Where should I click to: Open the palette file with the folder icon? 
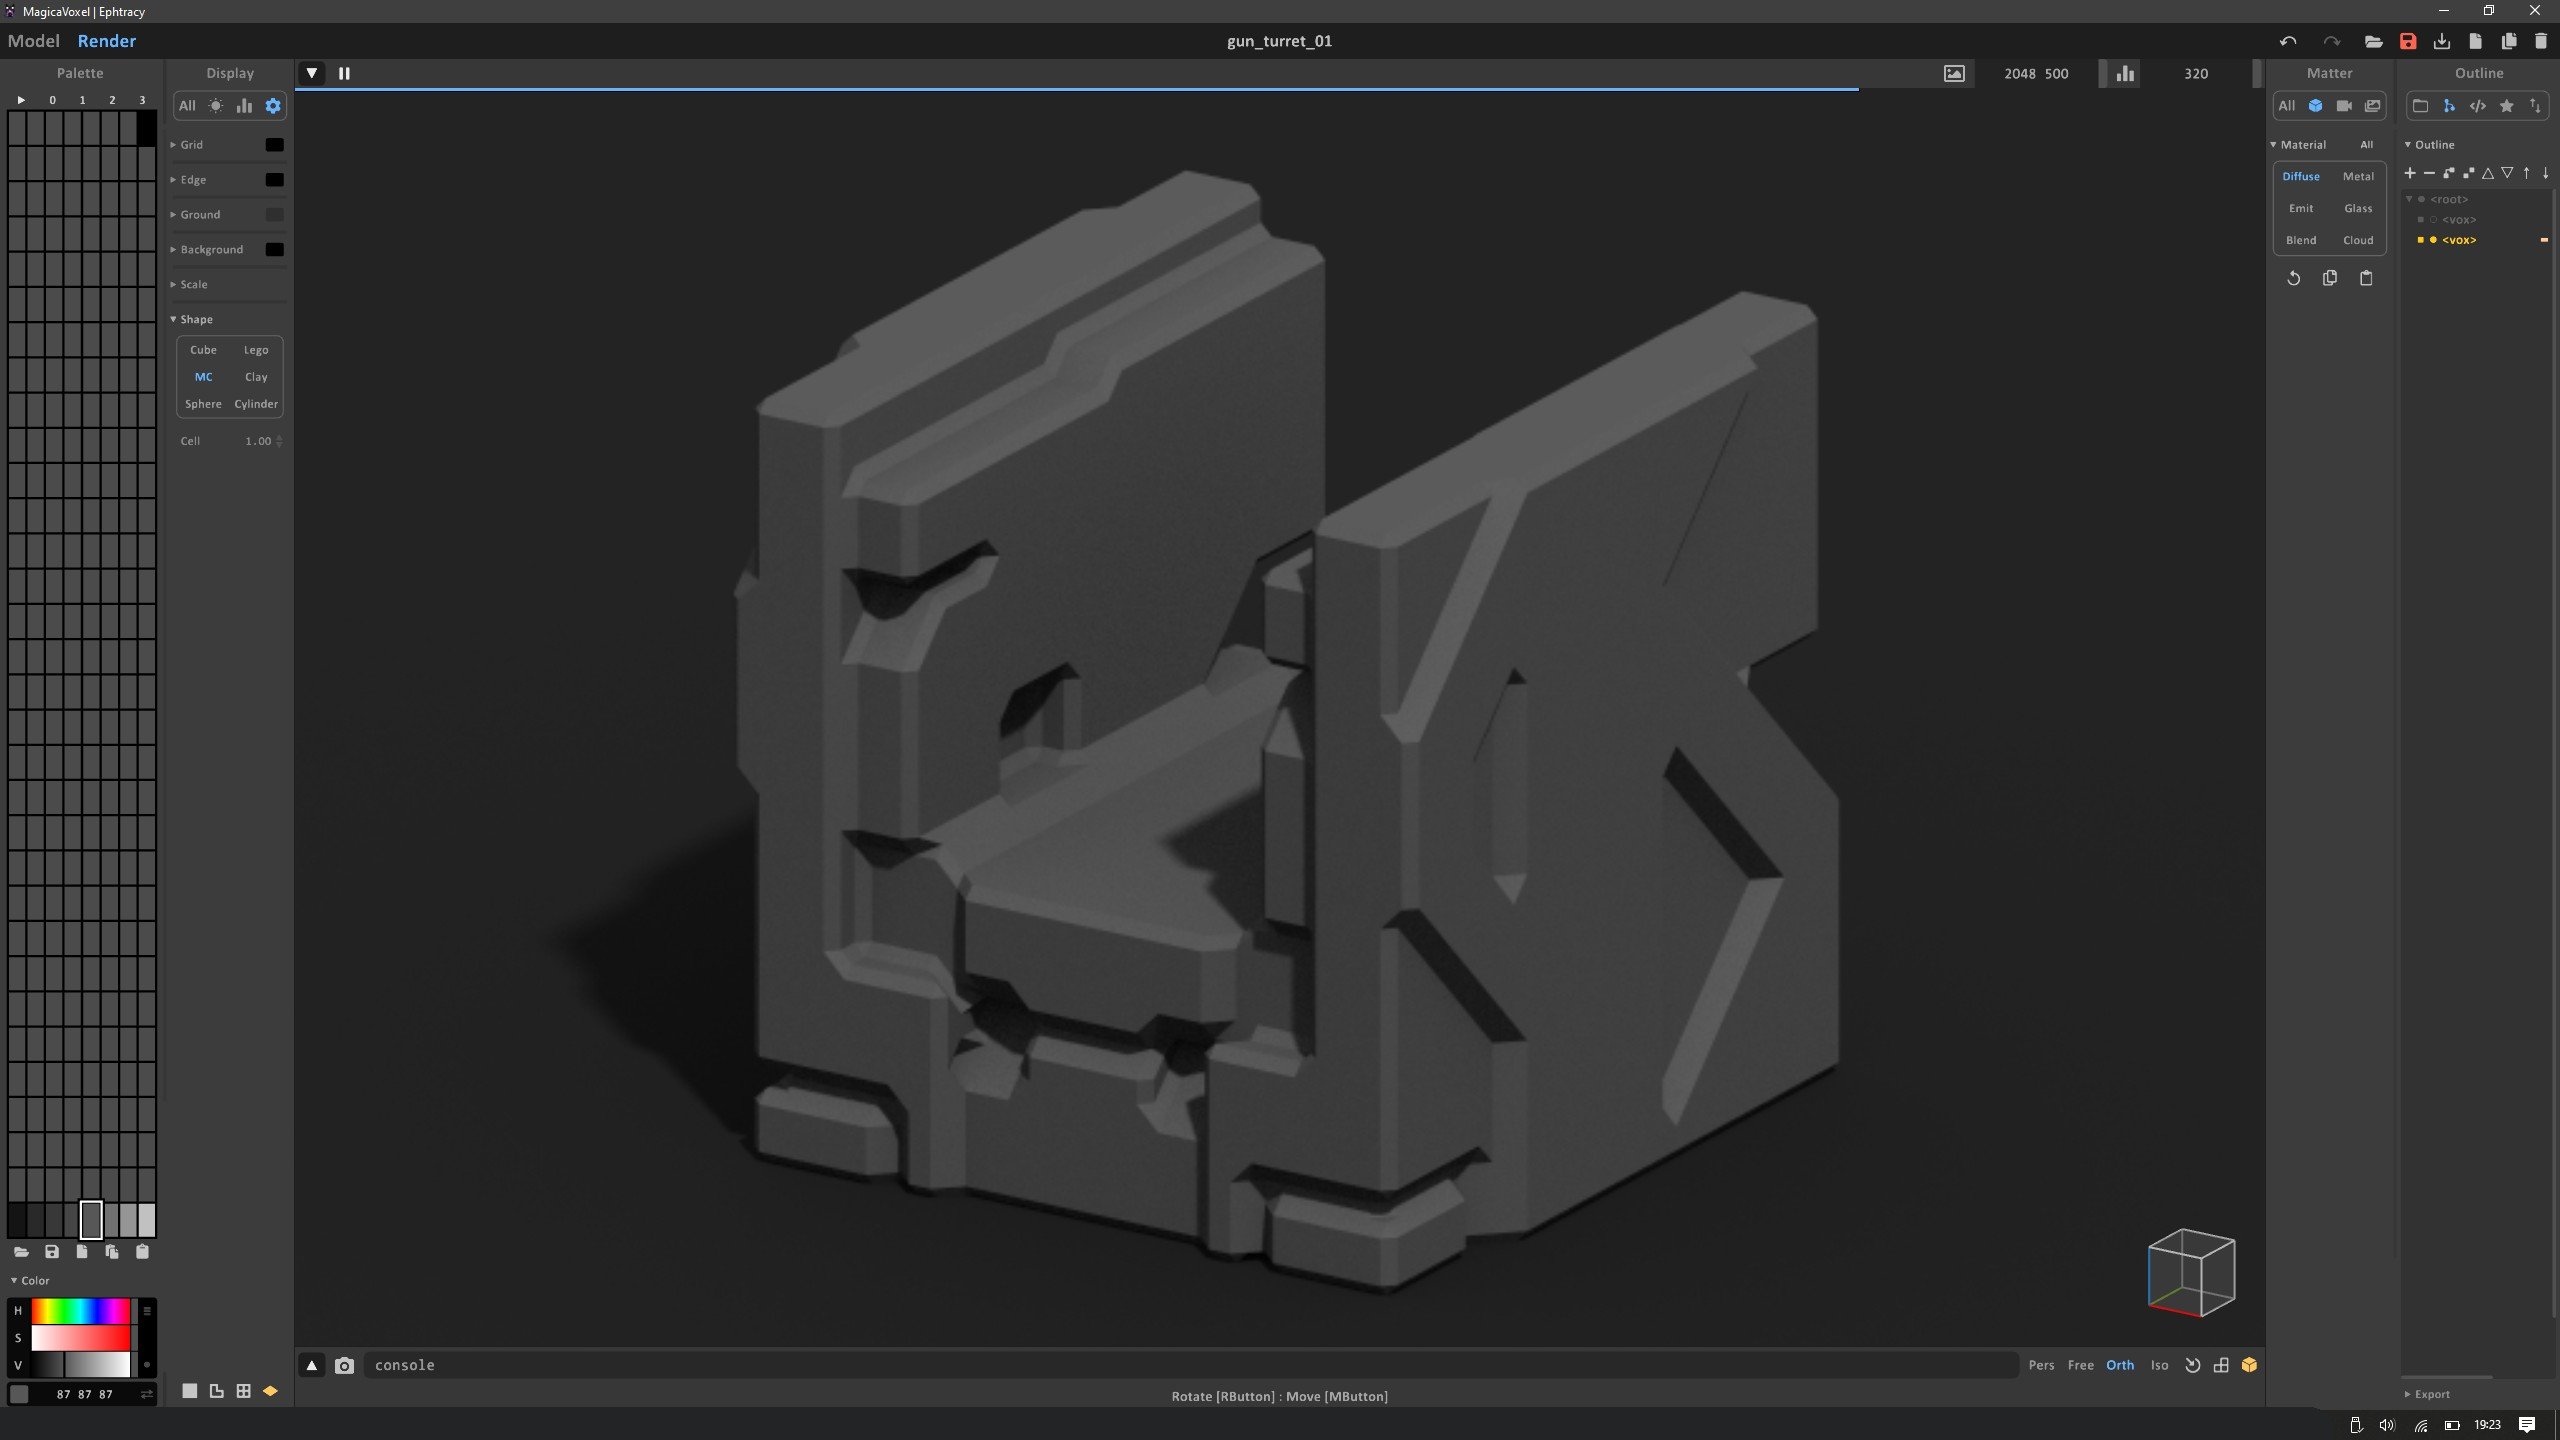21,1251
